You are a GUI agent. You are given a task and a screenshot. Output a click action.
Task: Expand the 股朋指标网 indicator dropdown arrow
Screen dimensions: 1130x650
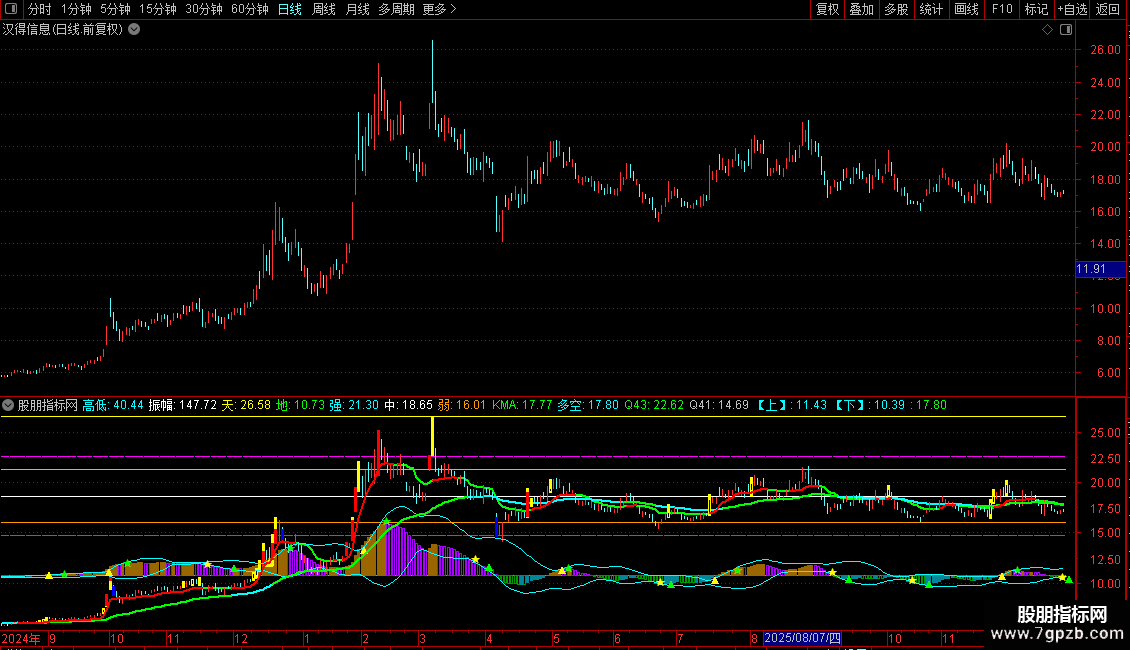(8, 405)
